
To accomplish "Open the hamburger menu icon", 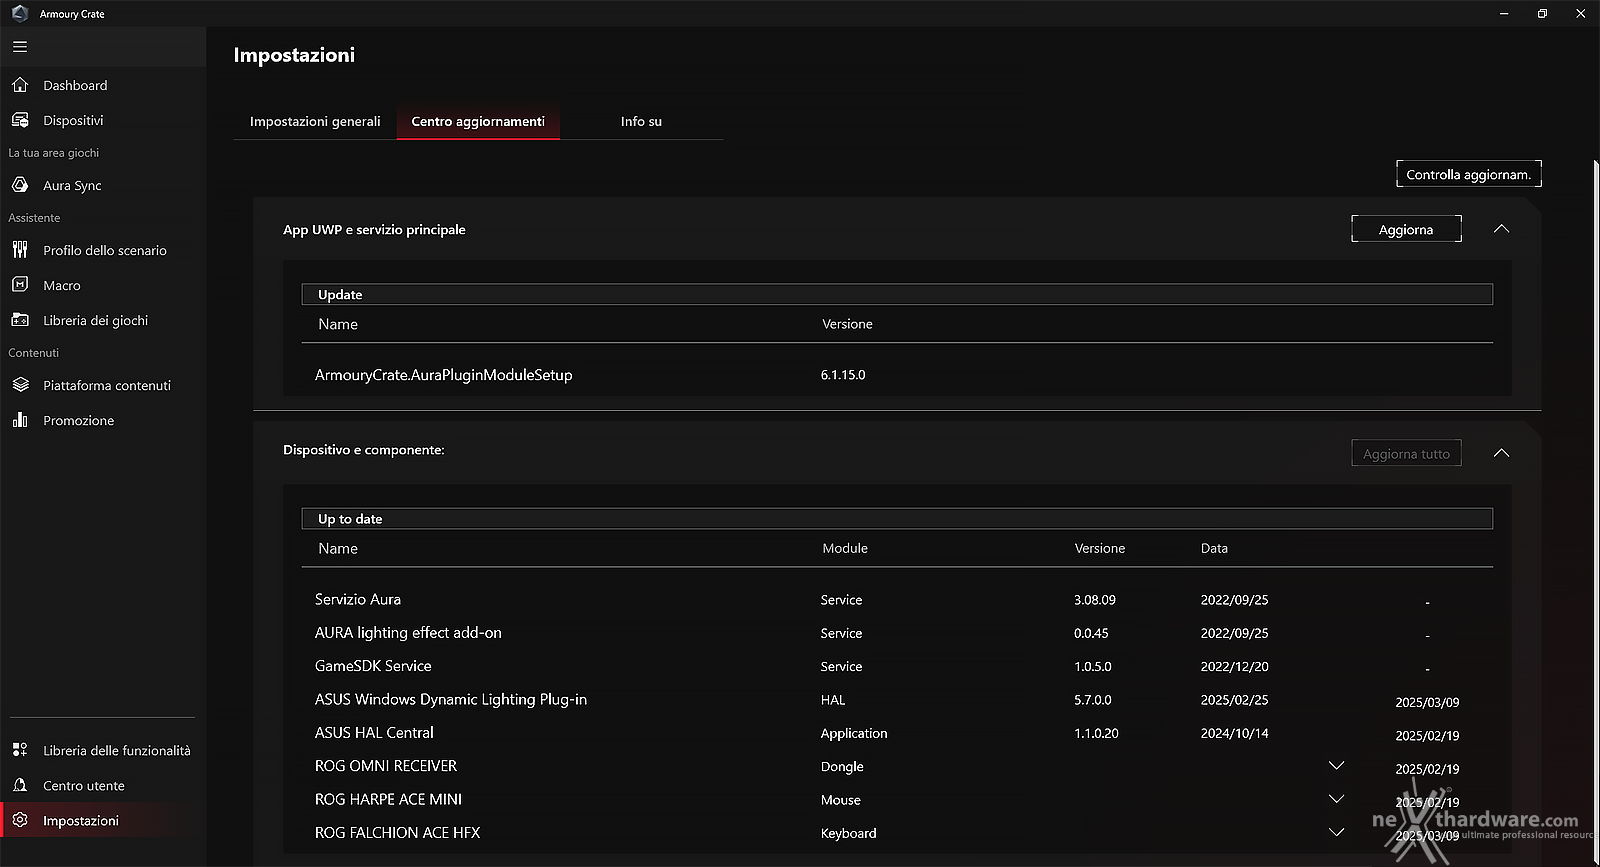I will 20,47.
